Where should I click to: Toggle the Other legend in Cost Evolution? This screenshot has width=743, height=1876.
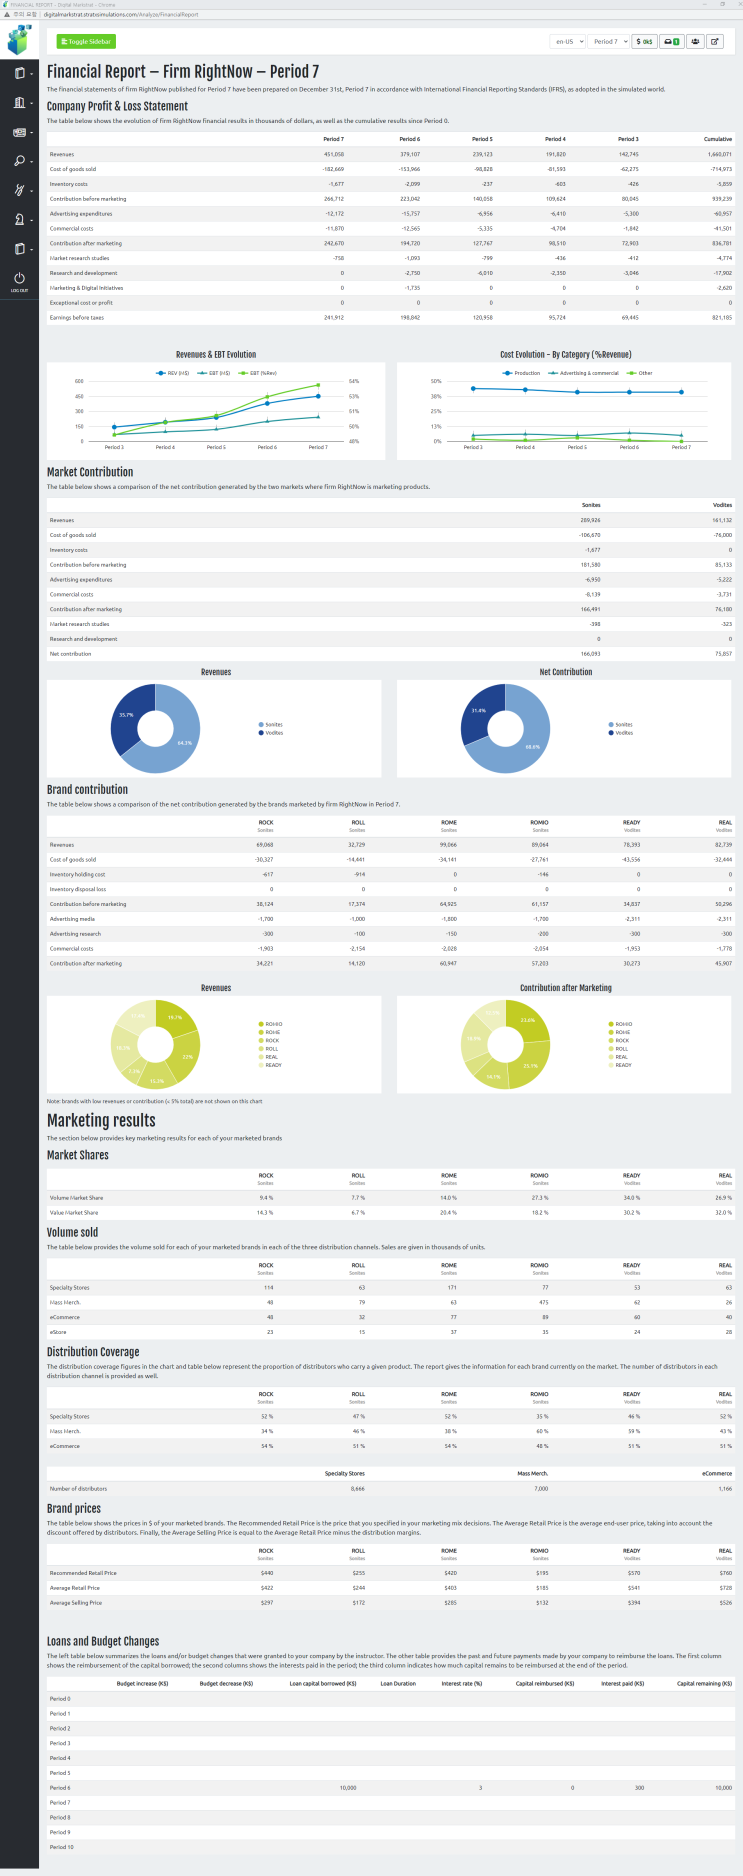tap(639, 373)
